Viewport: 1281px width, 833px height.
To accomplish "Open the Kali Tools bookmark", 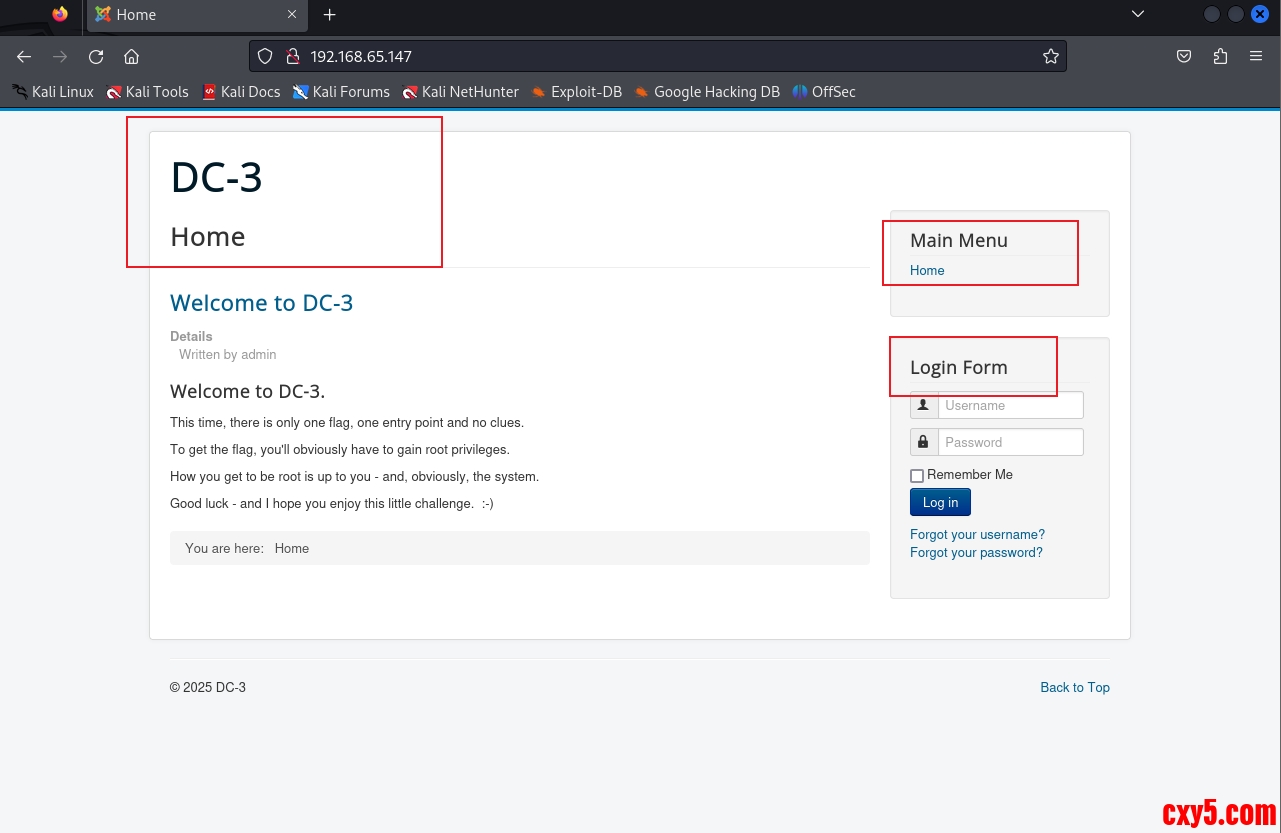I will click(x=147, y=92).
